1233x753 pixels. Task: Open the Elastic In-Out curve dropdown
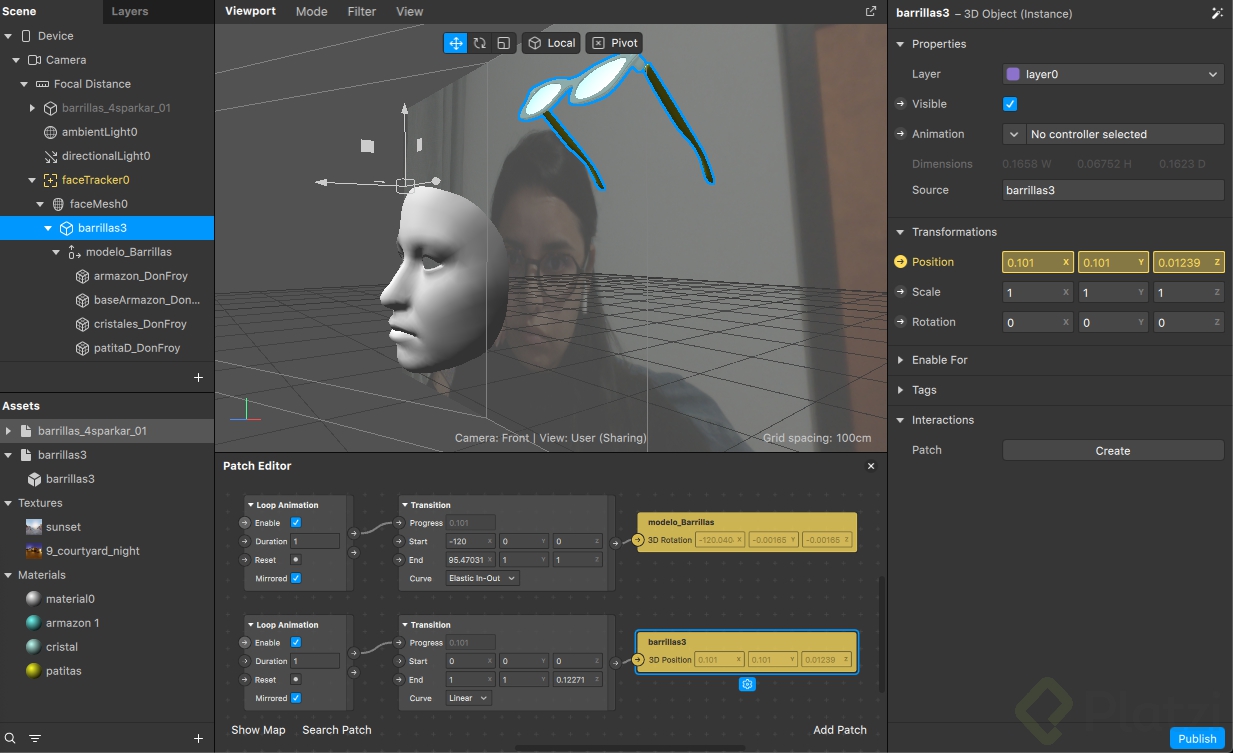click(482, 578)
